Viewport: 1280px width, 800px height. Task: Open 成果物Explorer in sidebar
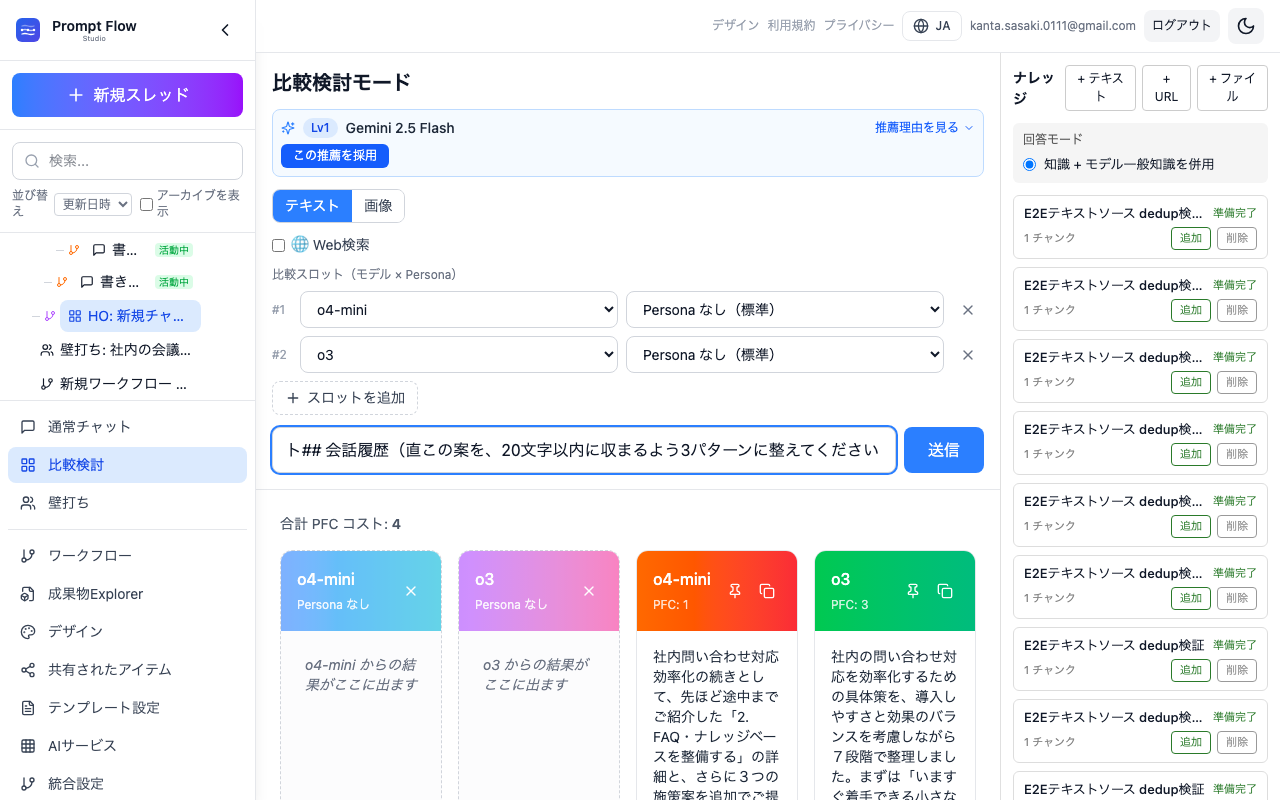pos(127,594)
